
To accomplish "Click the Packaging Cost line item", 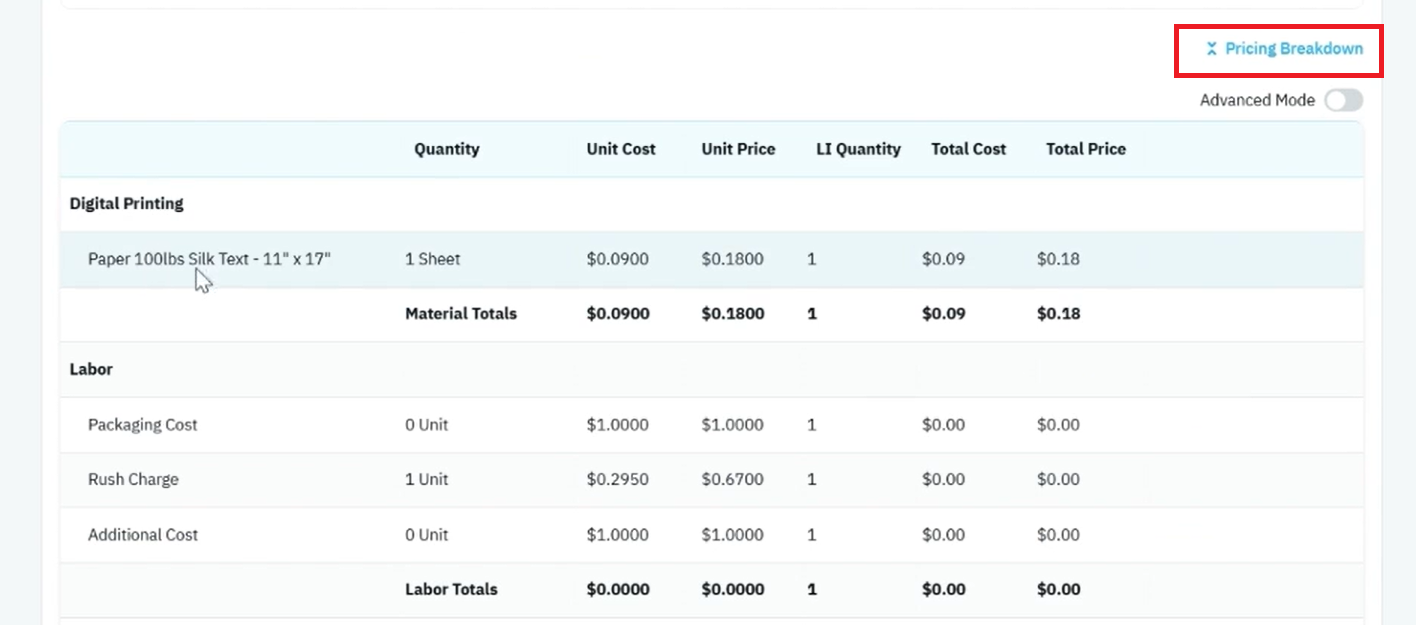I will tap(143, 424).
